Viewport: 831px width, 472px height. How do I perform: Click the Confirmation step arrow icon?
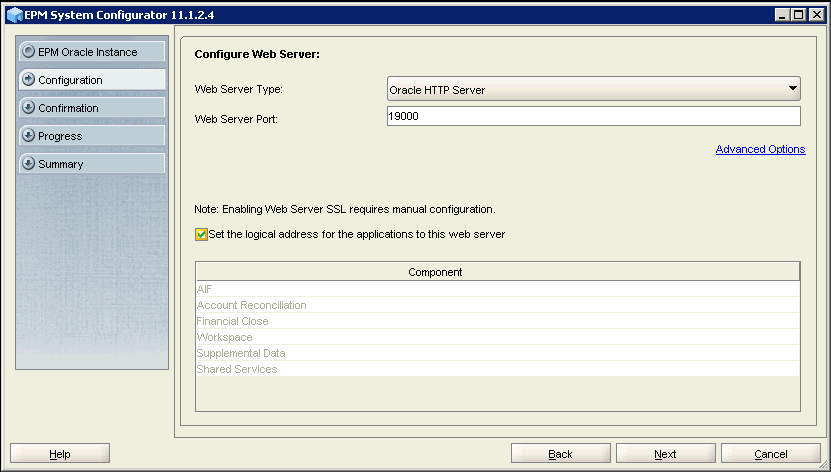click(x=29, y=108)
